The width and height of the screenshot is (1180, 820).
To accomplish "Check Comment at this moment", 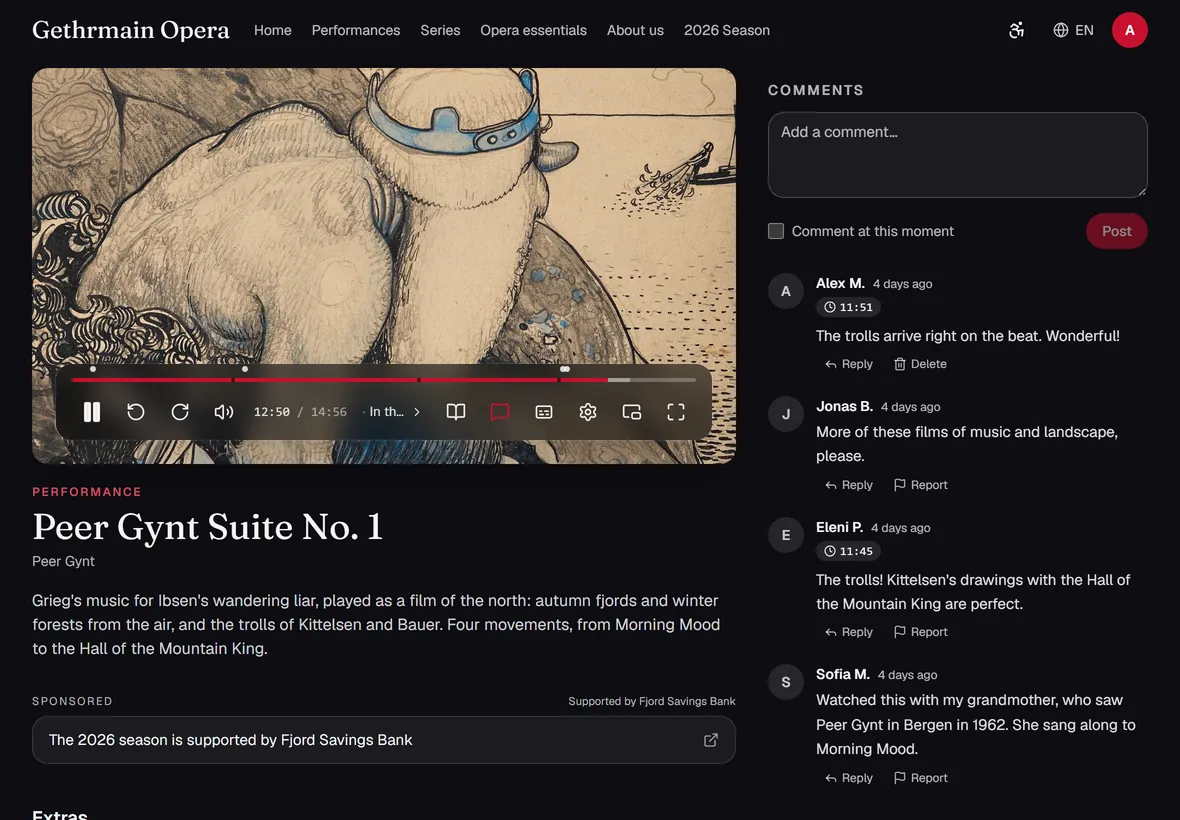I will coord(776,231).
